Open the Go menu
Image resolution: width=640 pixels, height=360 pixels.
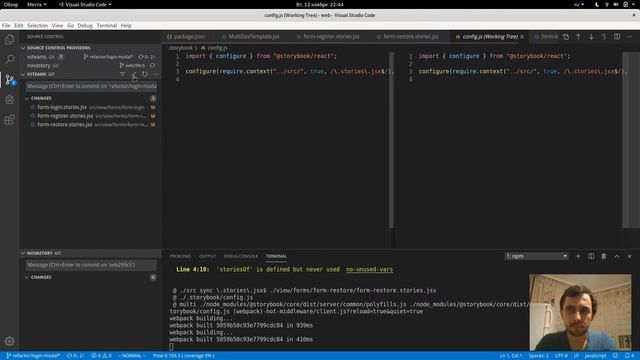[71, 25]
